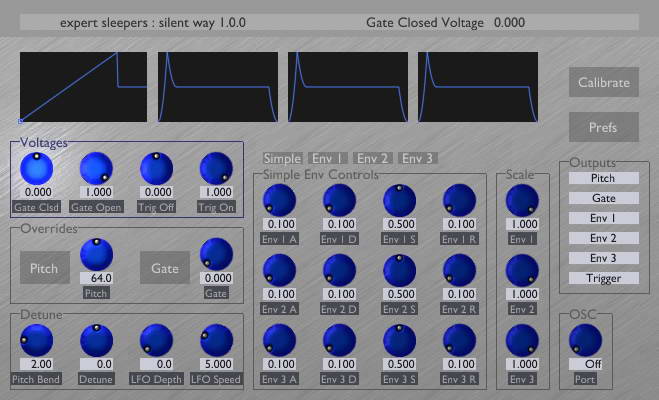Click the Env 3 D decay knob
The width and height of the screenshot is (659, 400).
(340, 340)
